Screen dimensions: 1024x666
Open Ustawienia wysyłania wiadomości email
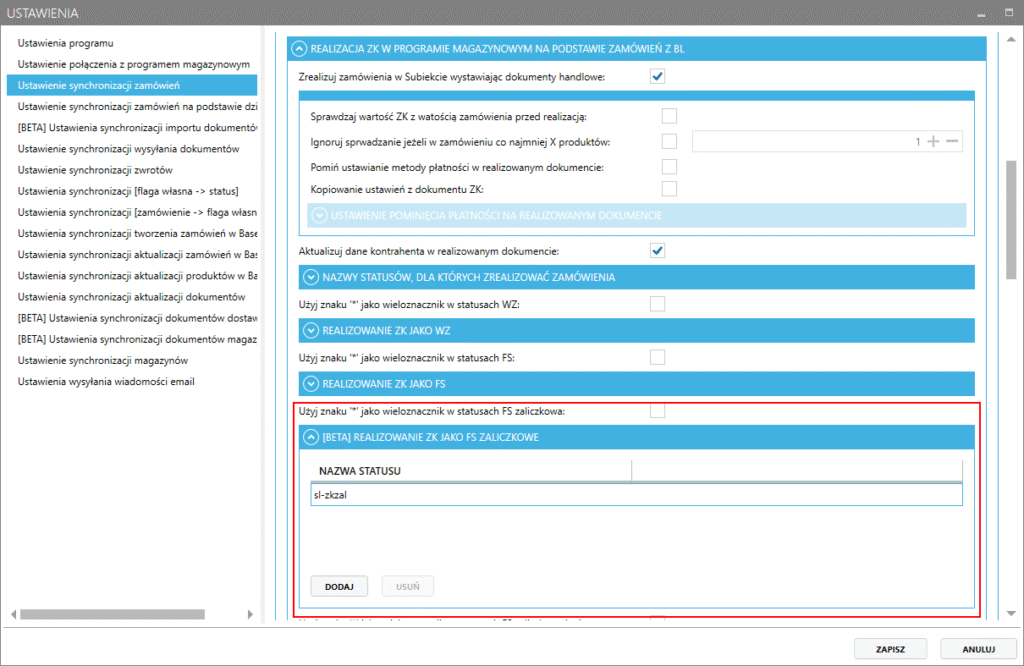click(106, 381)
